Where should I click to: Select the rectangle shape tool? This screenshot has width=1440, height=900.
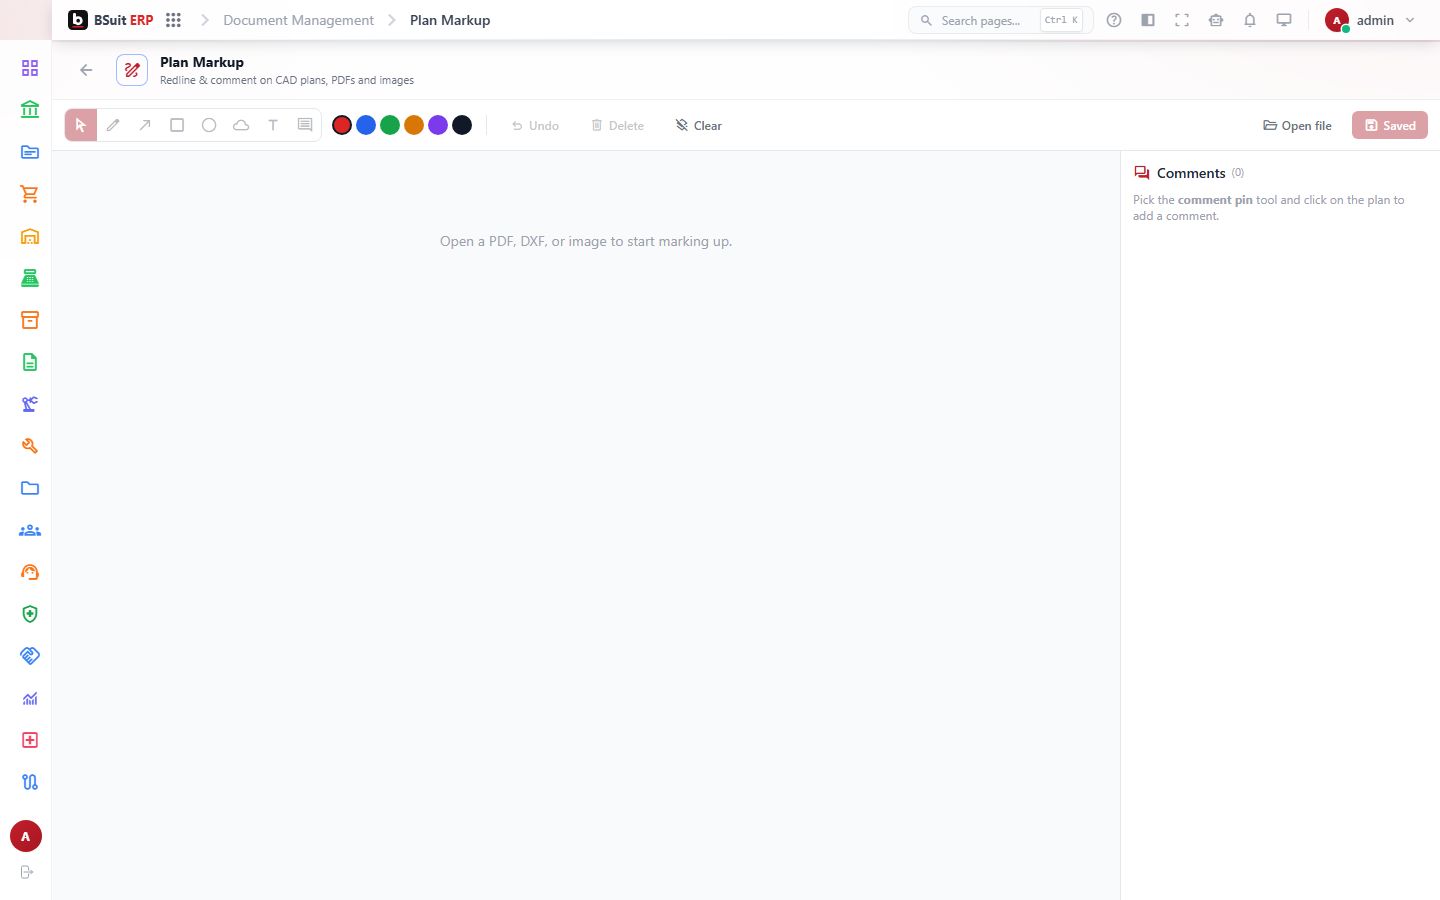177,125
